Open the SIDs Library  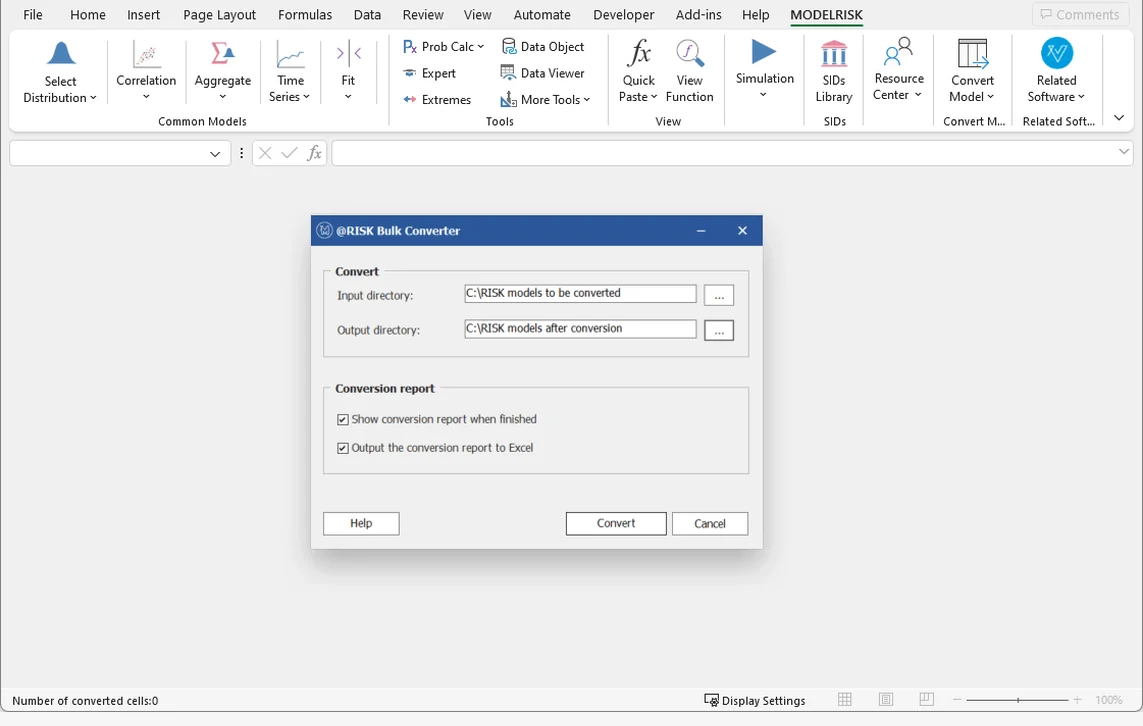click(x=834, y=72)
